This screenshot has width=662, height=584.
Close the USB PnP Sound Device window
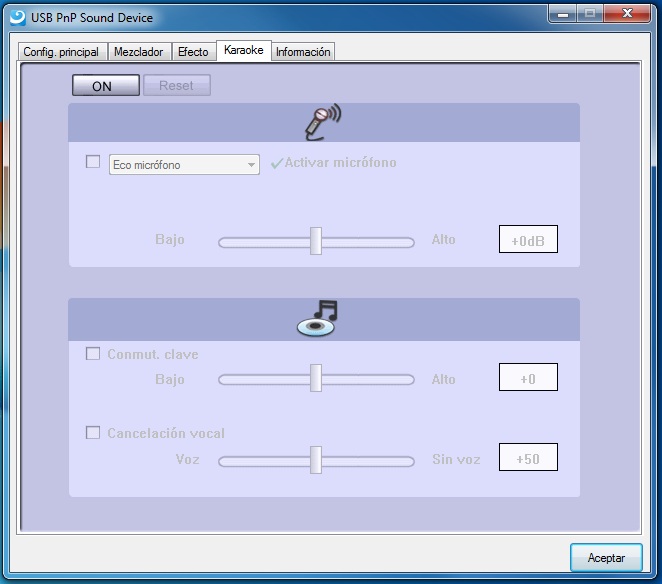point(627,14)
